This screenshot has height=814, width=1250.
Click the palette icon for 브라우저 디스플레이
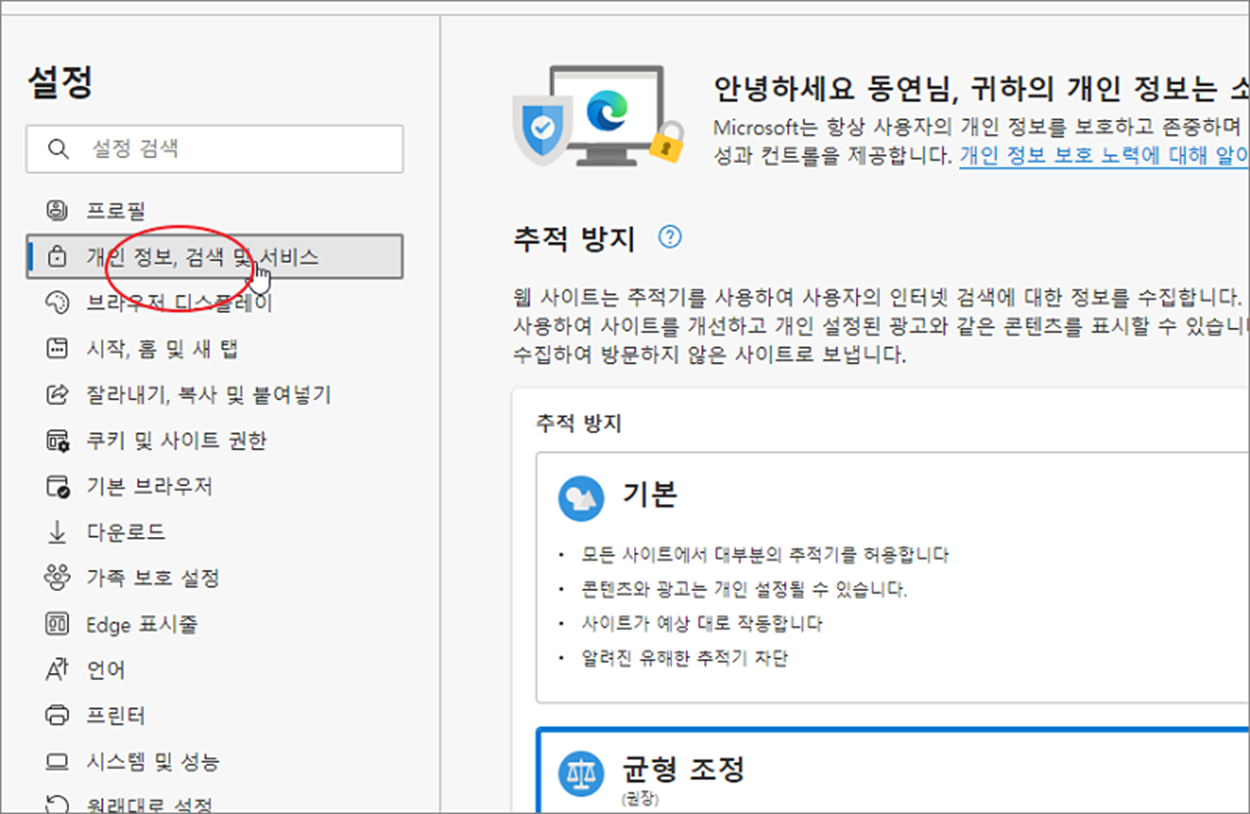click(57, 302)
